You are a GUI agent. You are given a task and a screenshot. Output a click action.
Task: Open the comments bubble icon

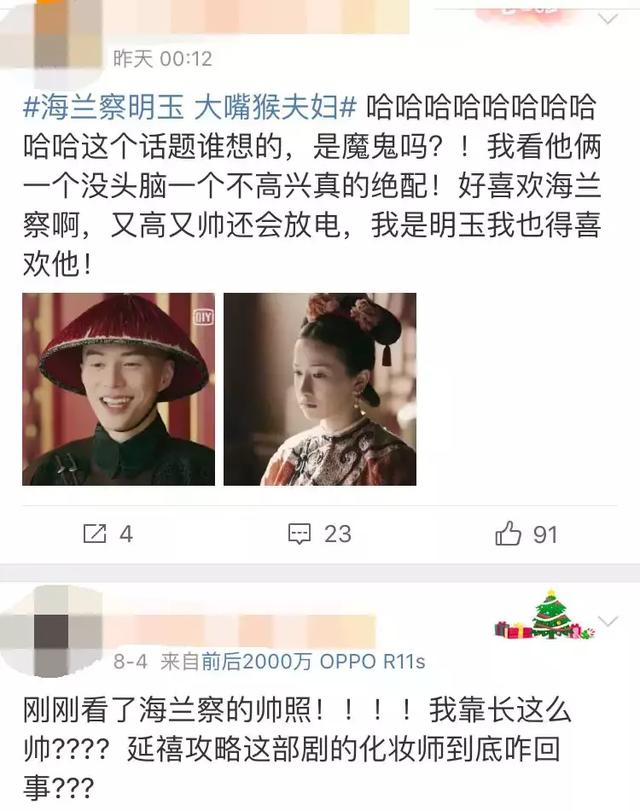300,534
